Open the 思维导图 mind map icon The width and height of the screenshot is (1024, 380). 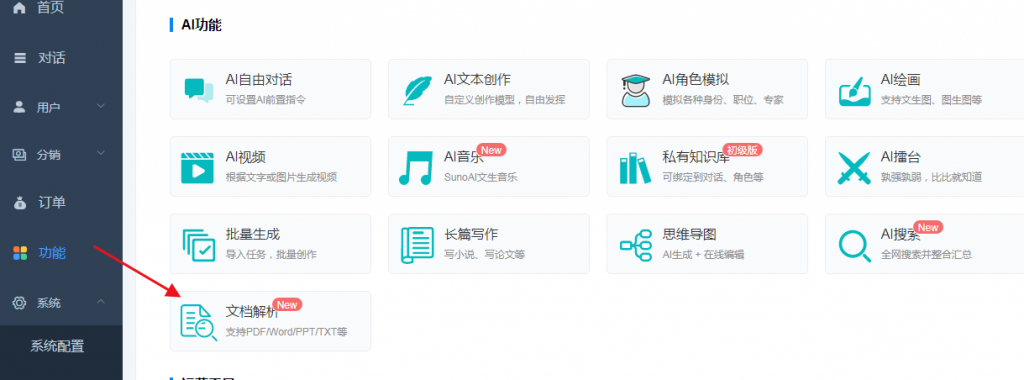(635, 245)
